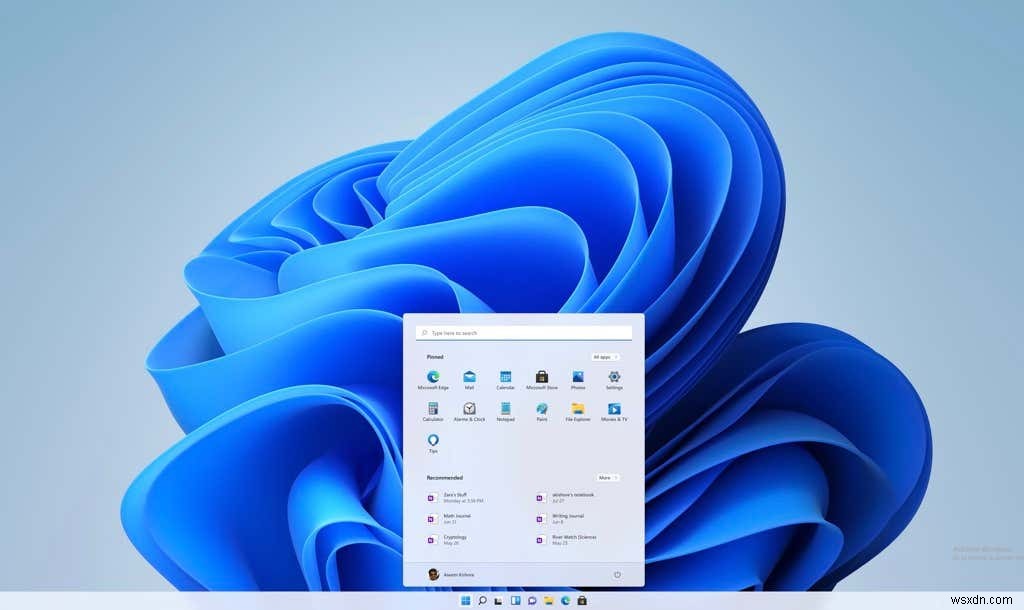
Task: Launch Notepad from the Start menu
Action: [x=505, y=410]
